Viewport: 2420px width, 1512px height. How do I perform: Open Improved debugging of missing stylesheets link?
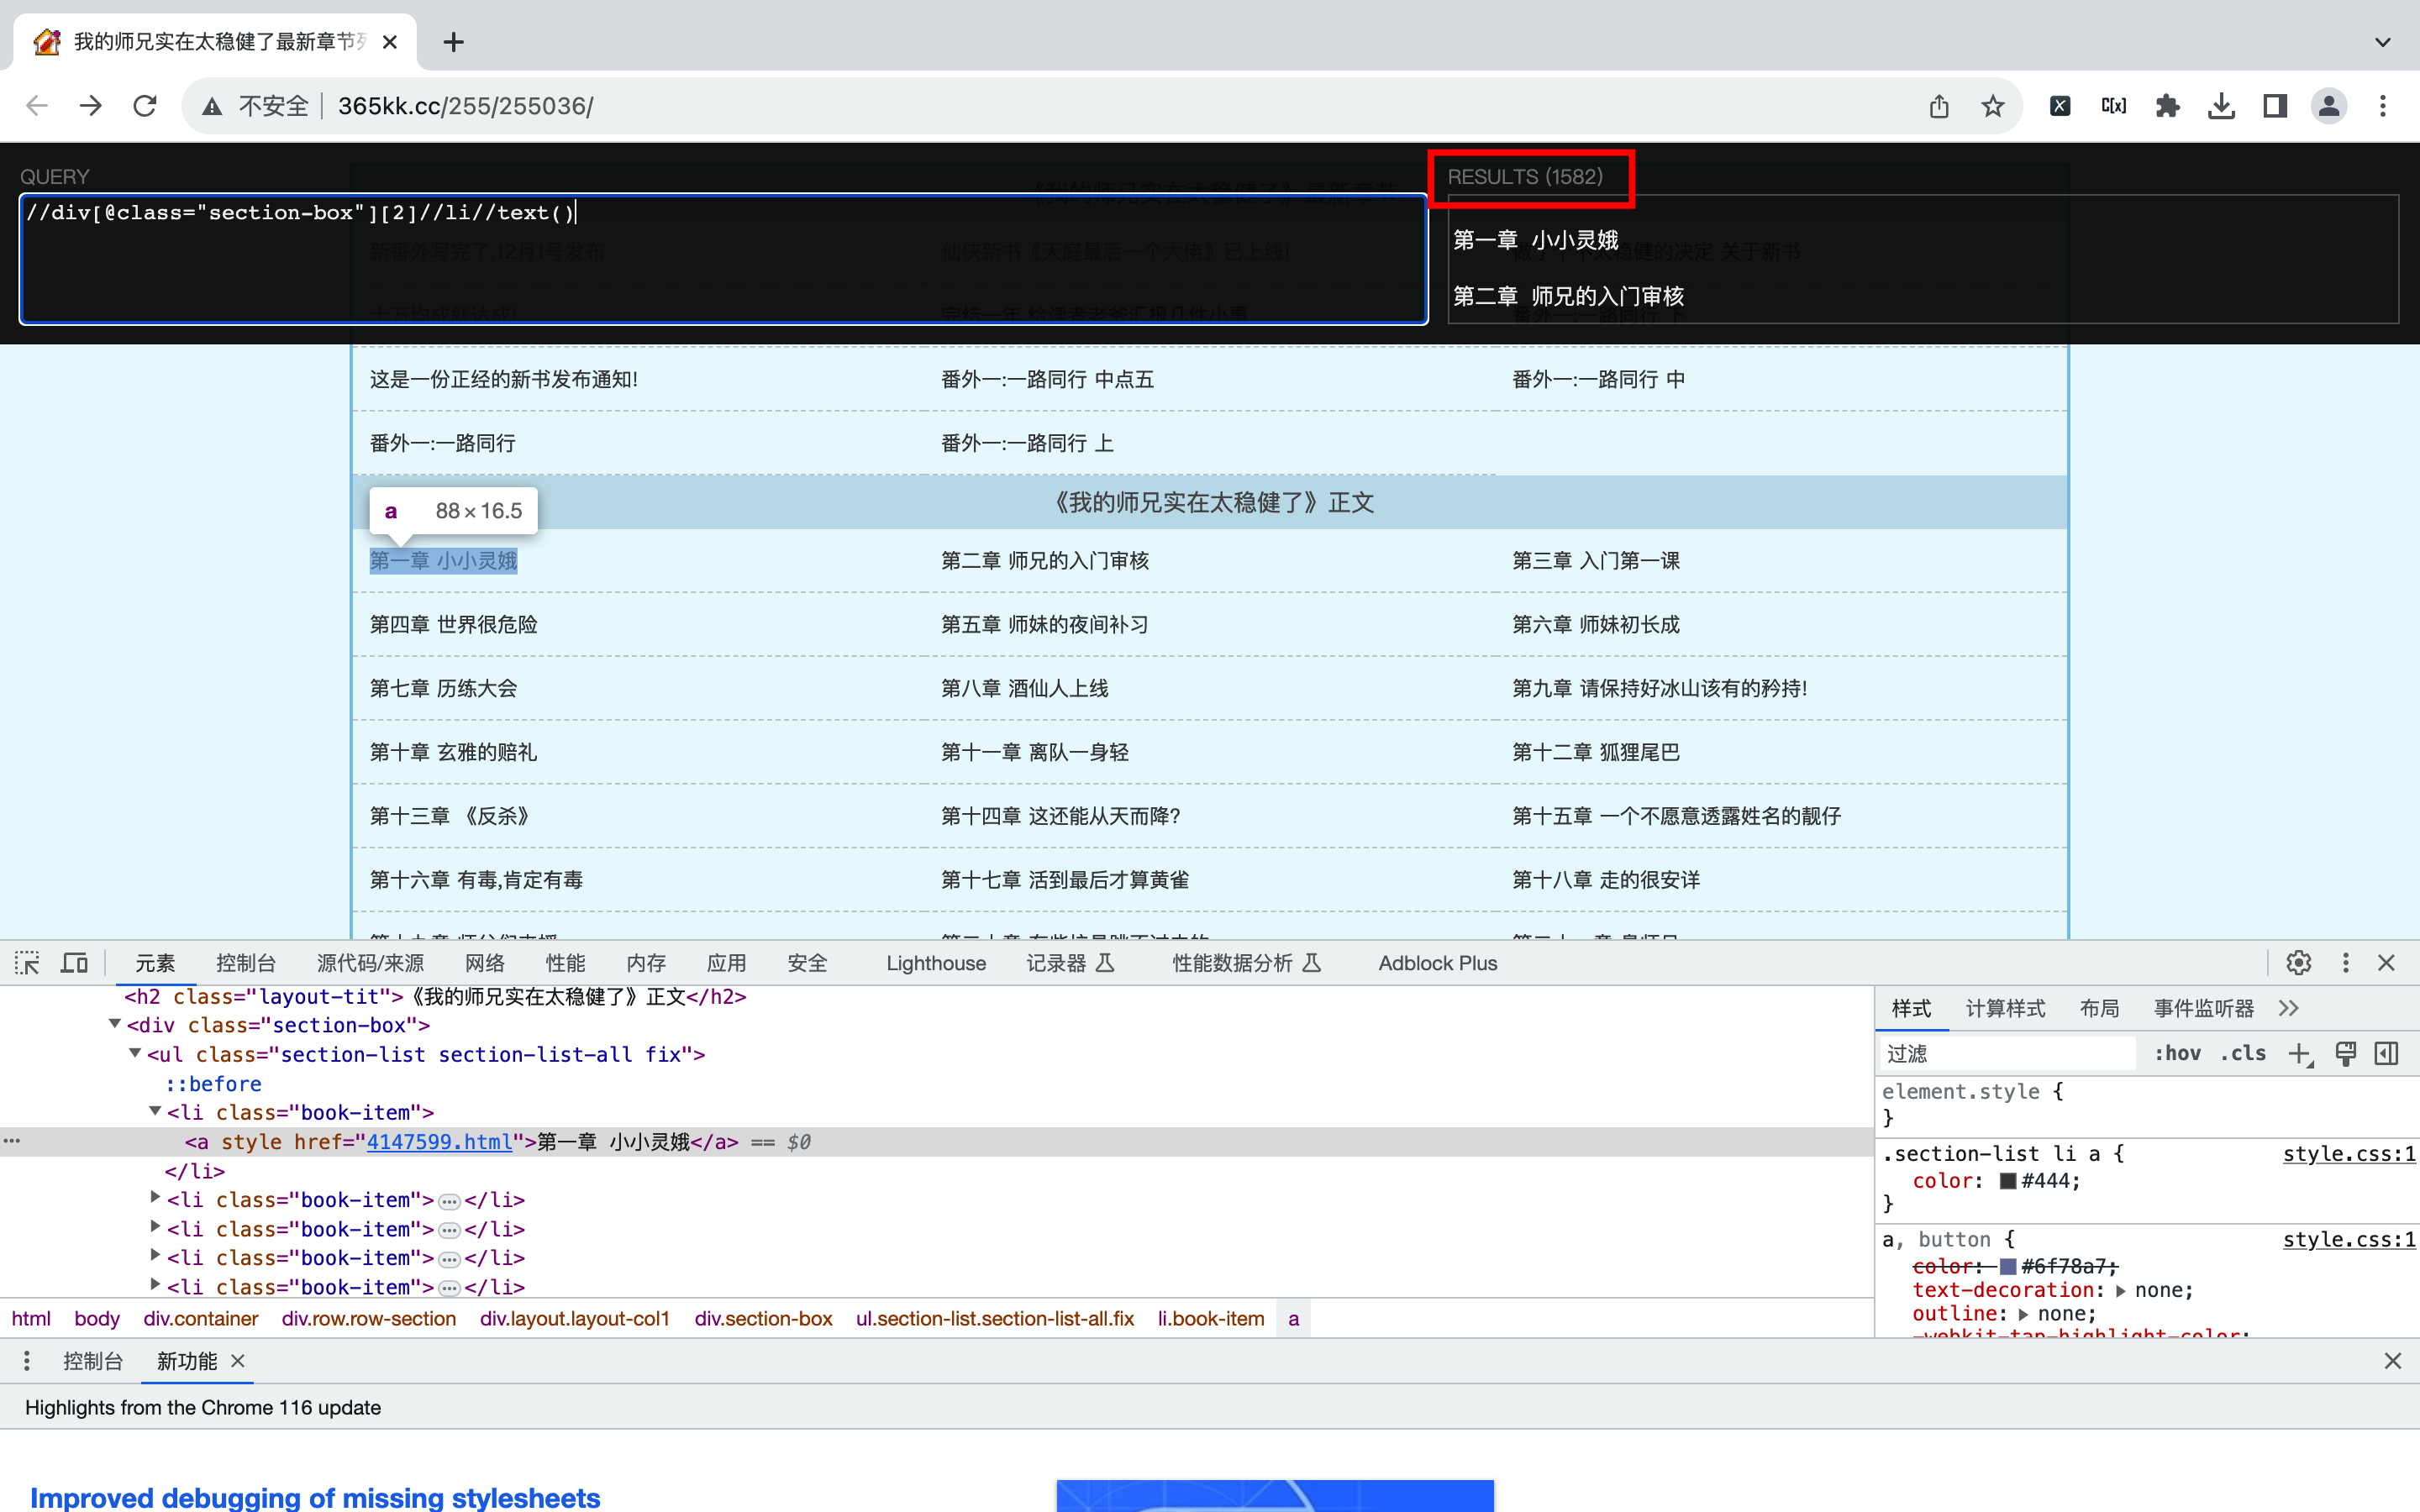tap(315, 1497)
